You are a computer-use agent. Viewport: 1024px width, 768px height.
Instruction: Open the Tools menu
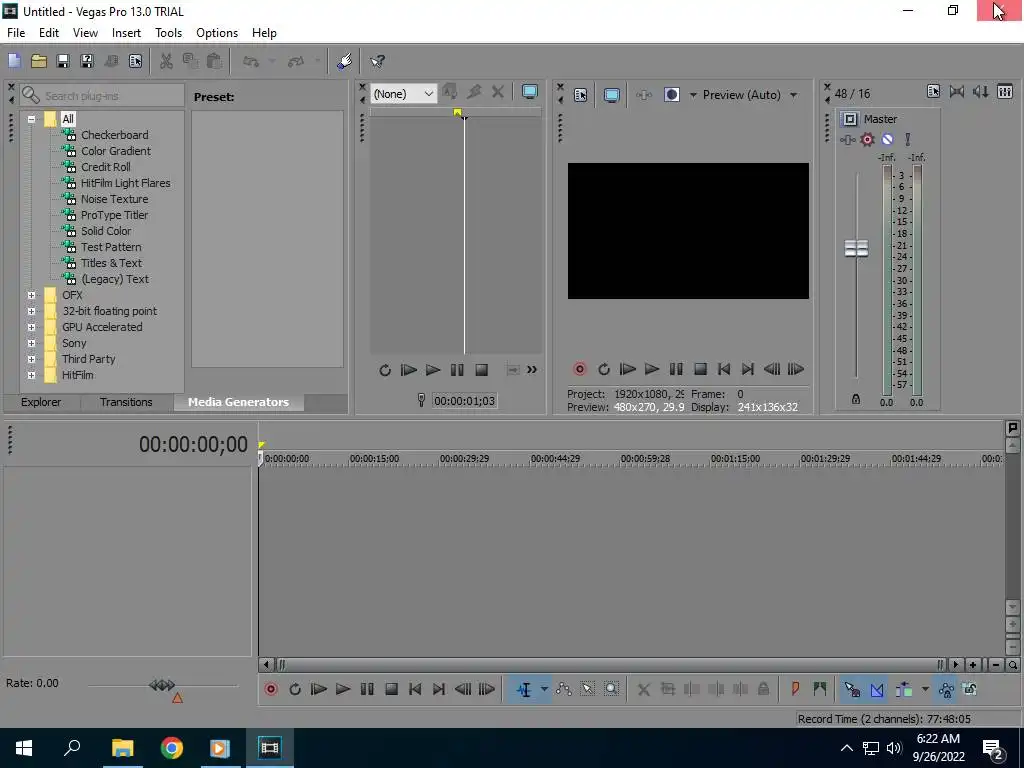(168, 33)
